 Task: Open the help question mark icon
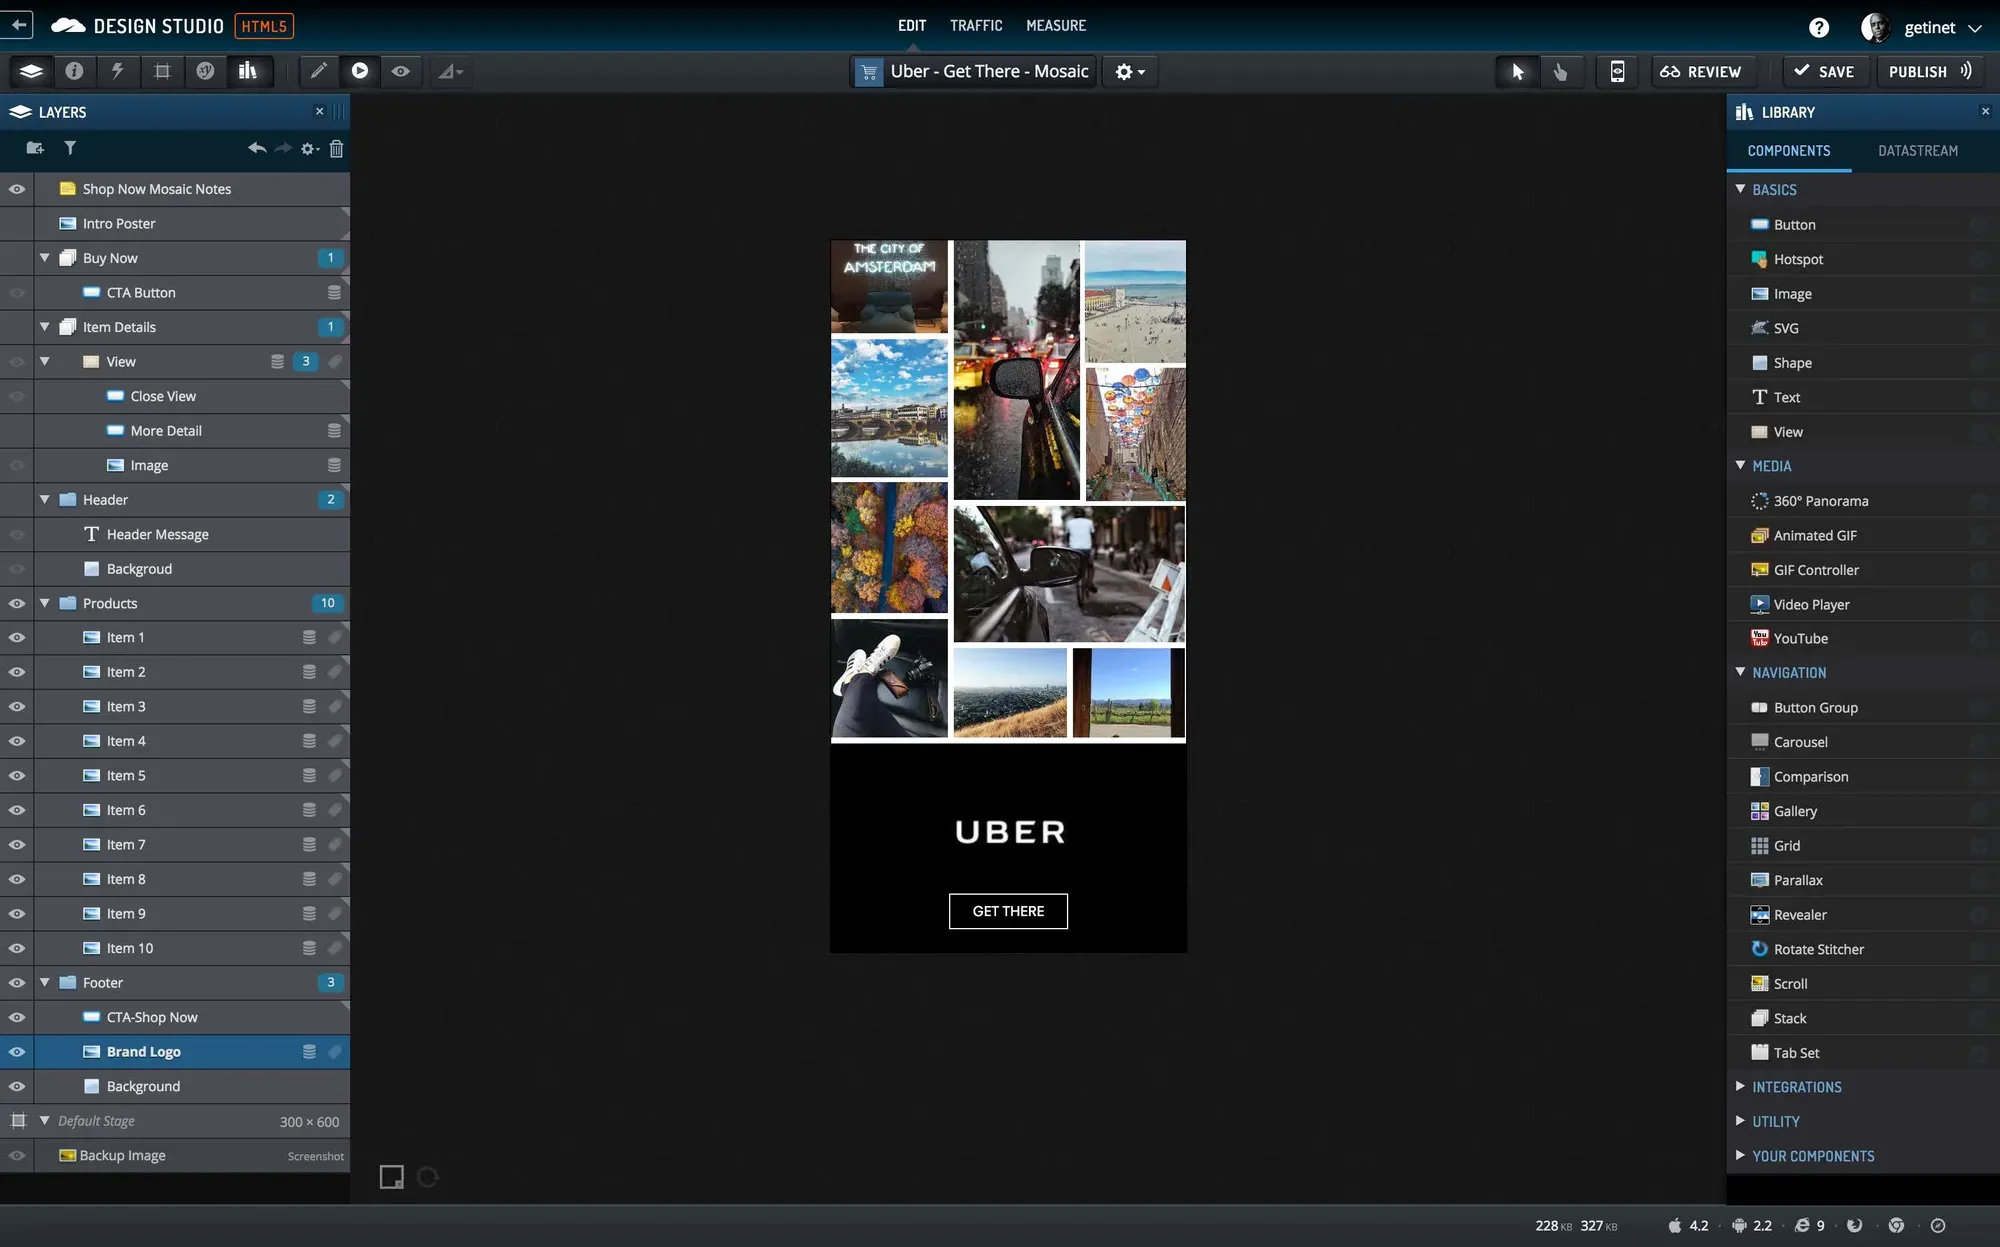tap(1819, 27)
